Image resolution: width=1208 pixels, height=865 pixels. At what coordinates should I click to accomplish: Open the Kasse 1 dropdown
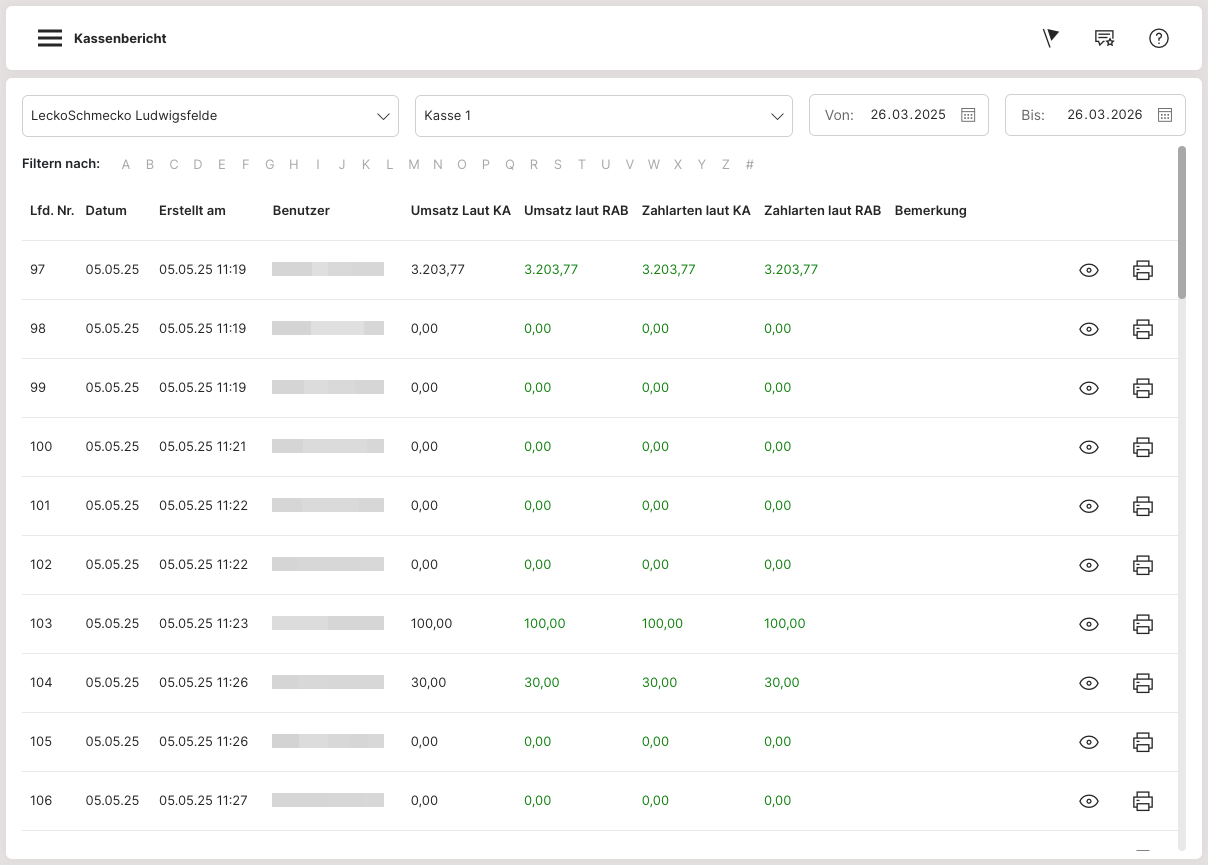coord(603,116)
